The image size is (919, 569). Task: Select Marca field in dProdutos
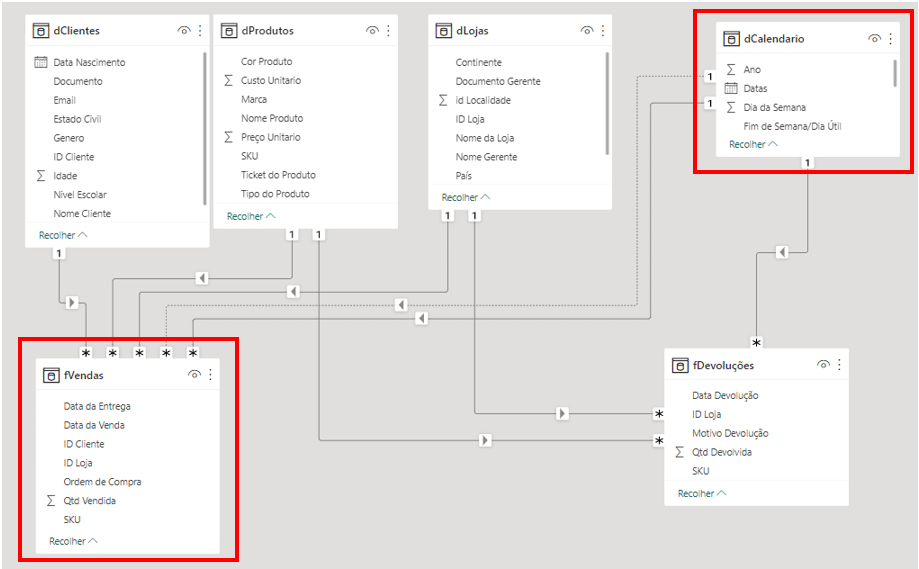pos(254,100)
